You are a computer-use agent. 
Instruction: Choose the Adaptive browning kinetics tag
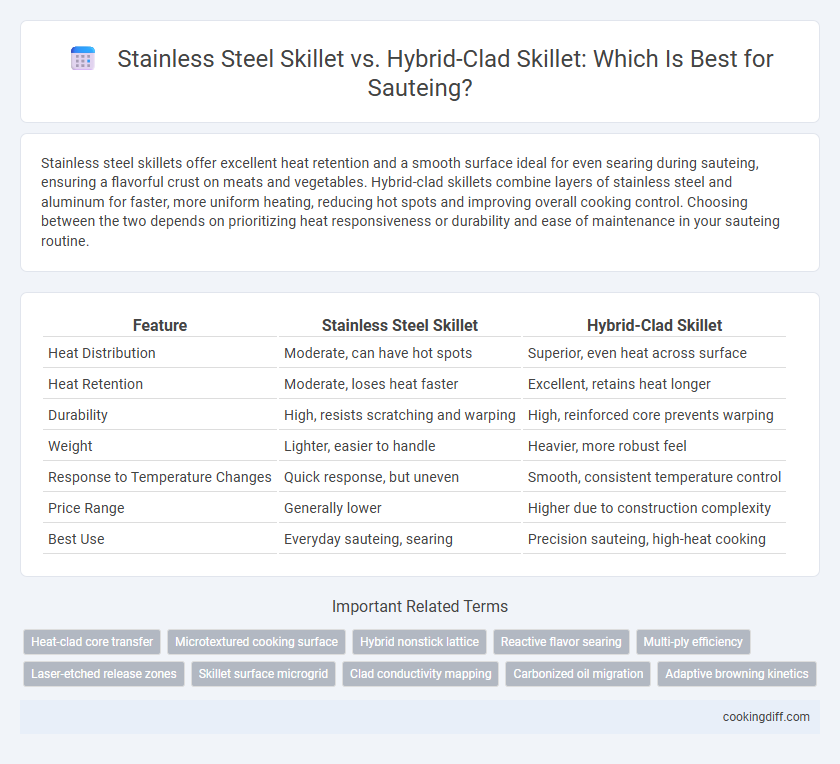[x=737, y=674]
